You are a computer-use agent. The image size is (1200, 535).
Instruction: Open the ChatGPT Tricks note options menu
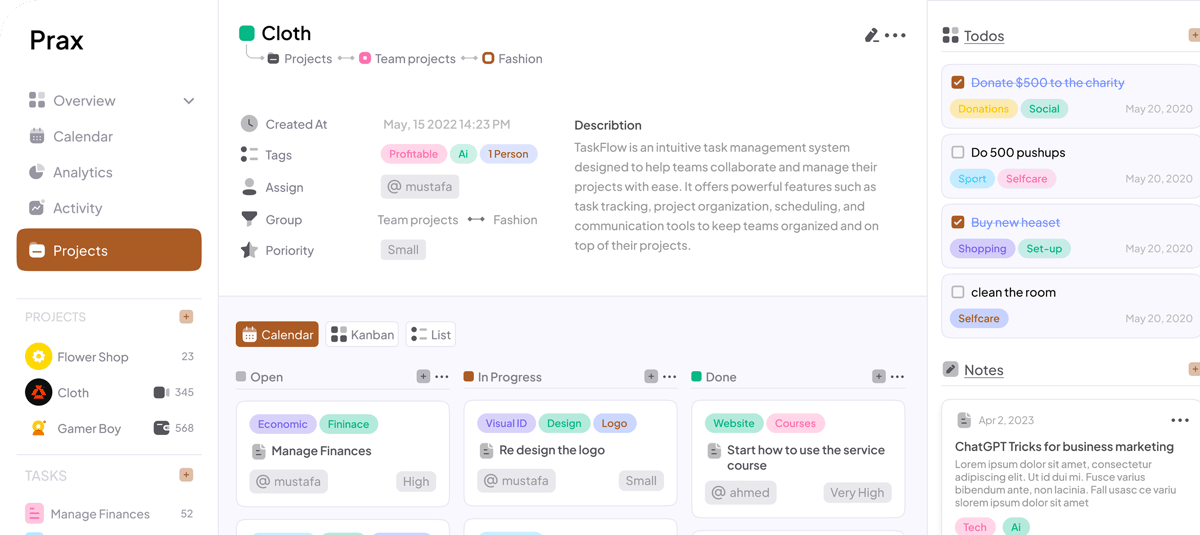(1180, 421)
